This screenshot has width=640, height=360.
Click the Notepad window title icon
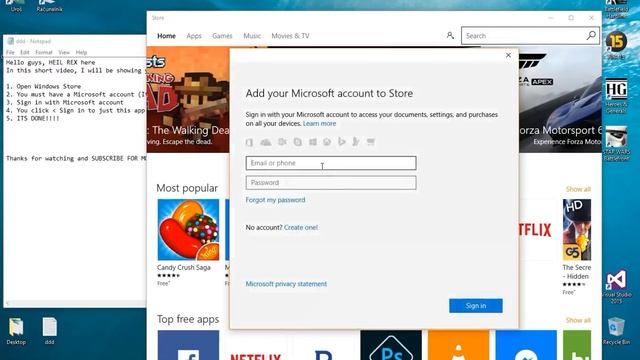(11, 41)
